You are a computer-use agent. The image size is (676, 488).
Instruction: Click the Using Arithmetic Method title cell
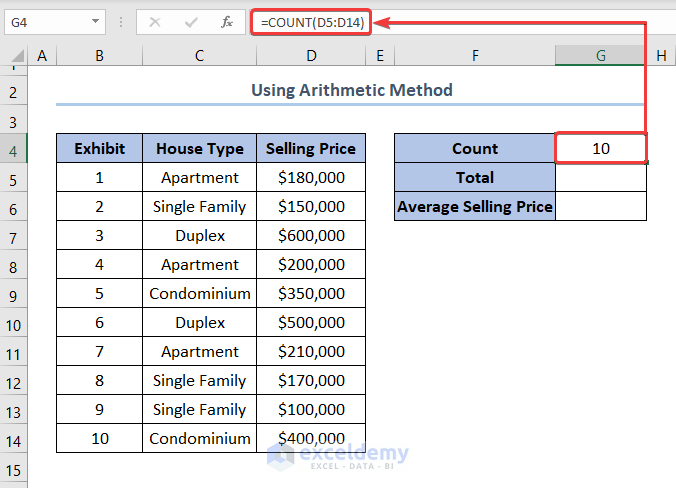(x=351, y=91)
